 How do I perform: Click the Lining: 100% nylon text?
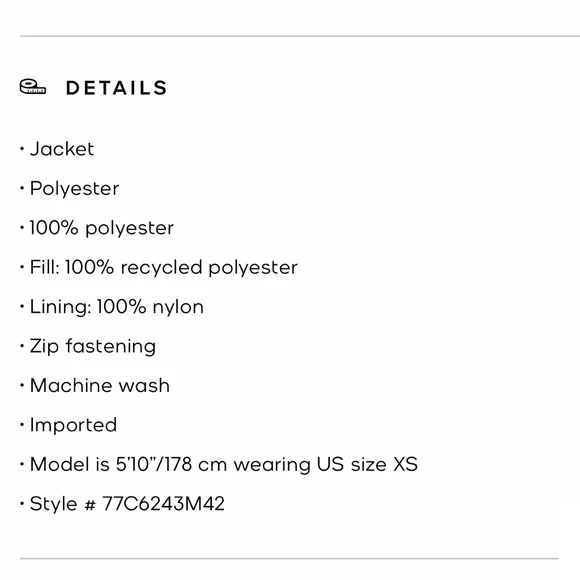tap(117, 307)
